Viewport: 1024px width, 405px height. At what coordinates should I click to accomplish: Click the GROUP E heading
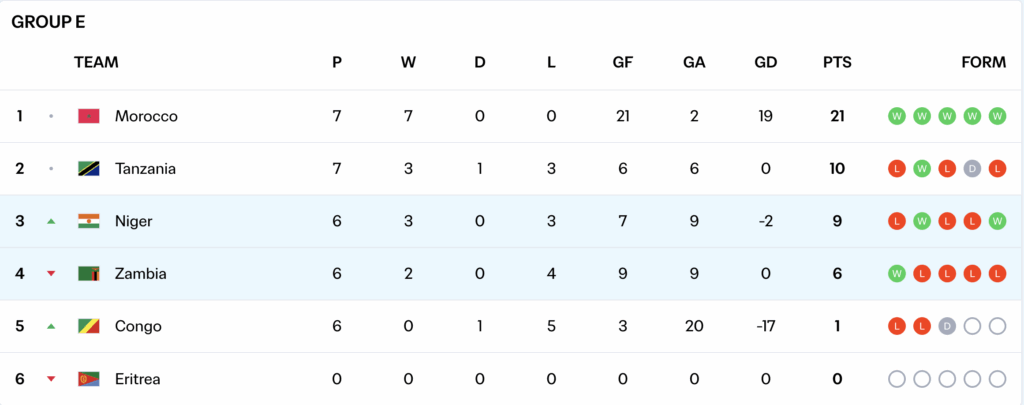tap(48, 21)
